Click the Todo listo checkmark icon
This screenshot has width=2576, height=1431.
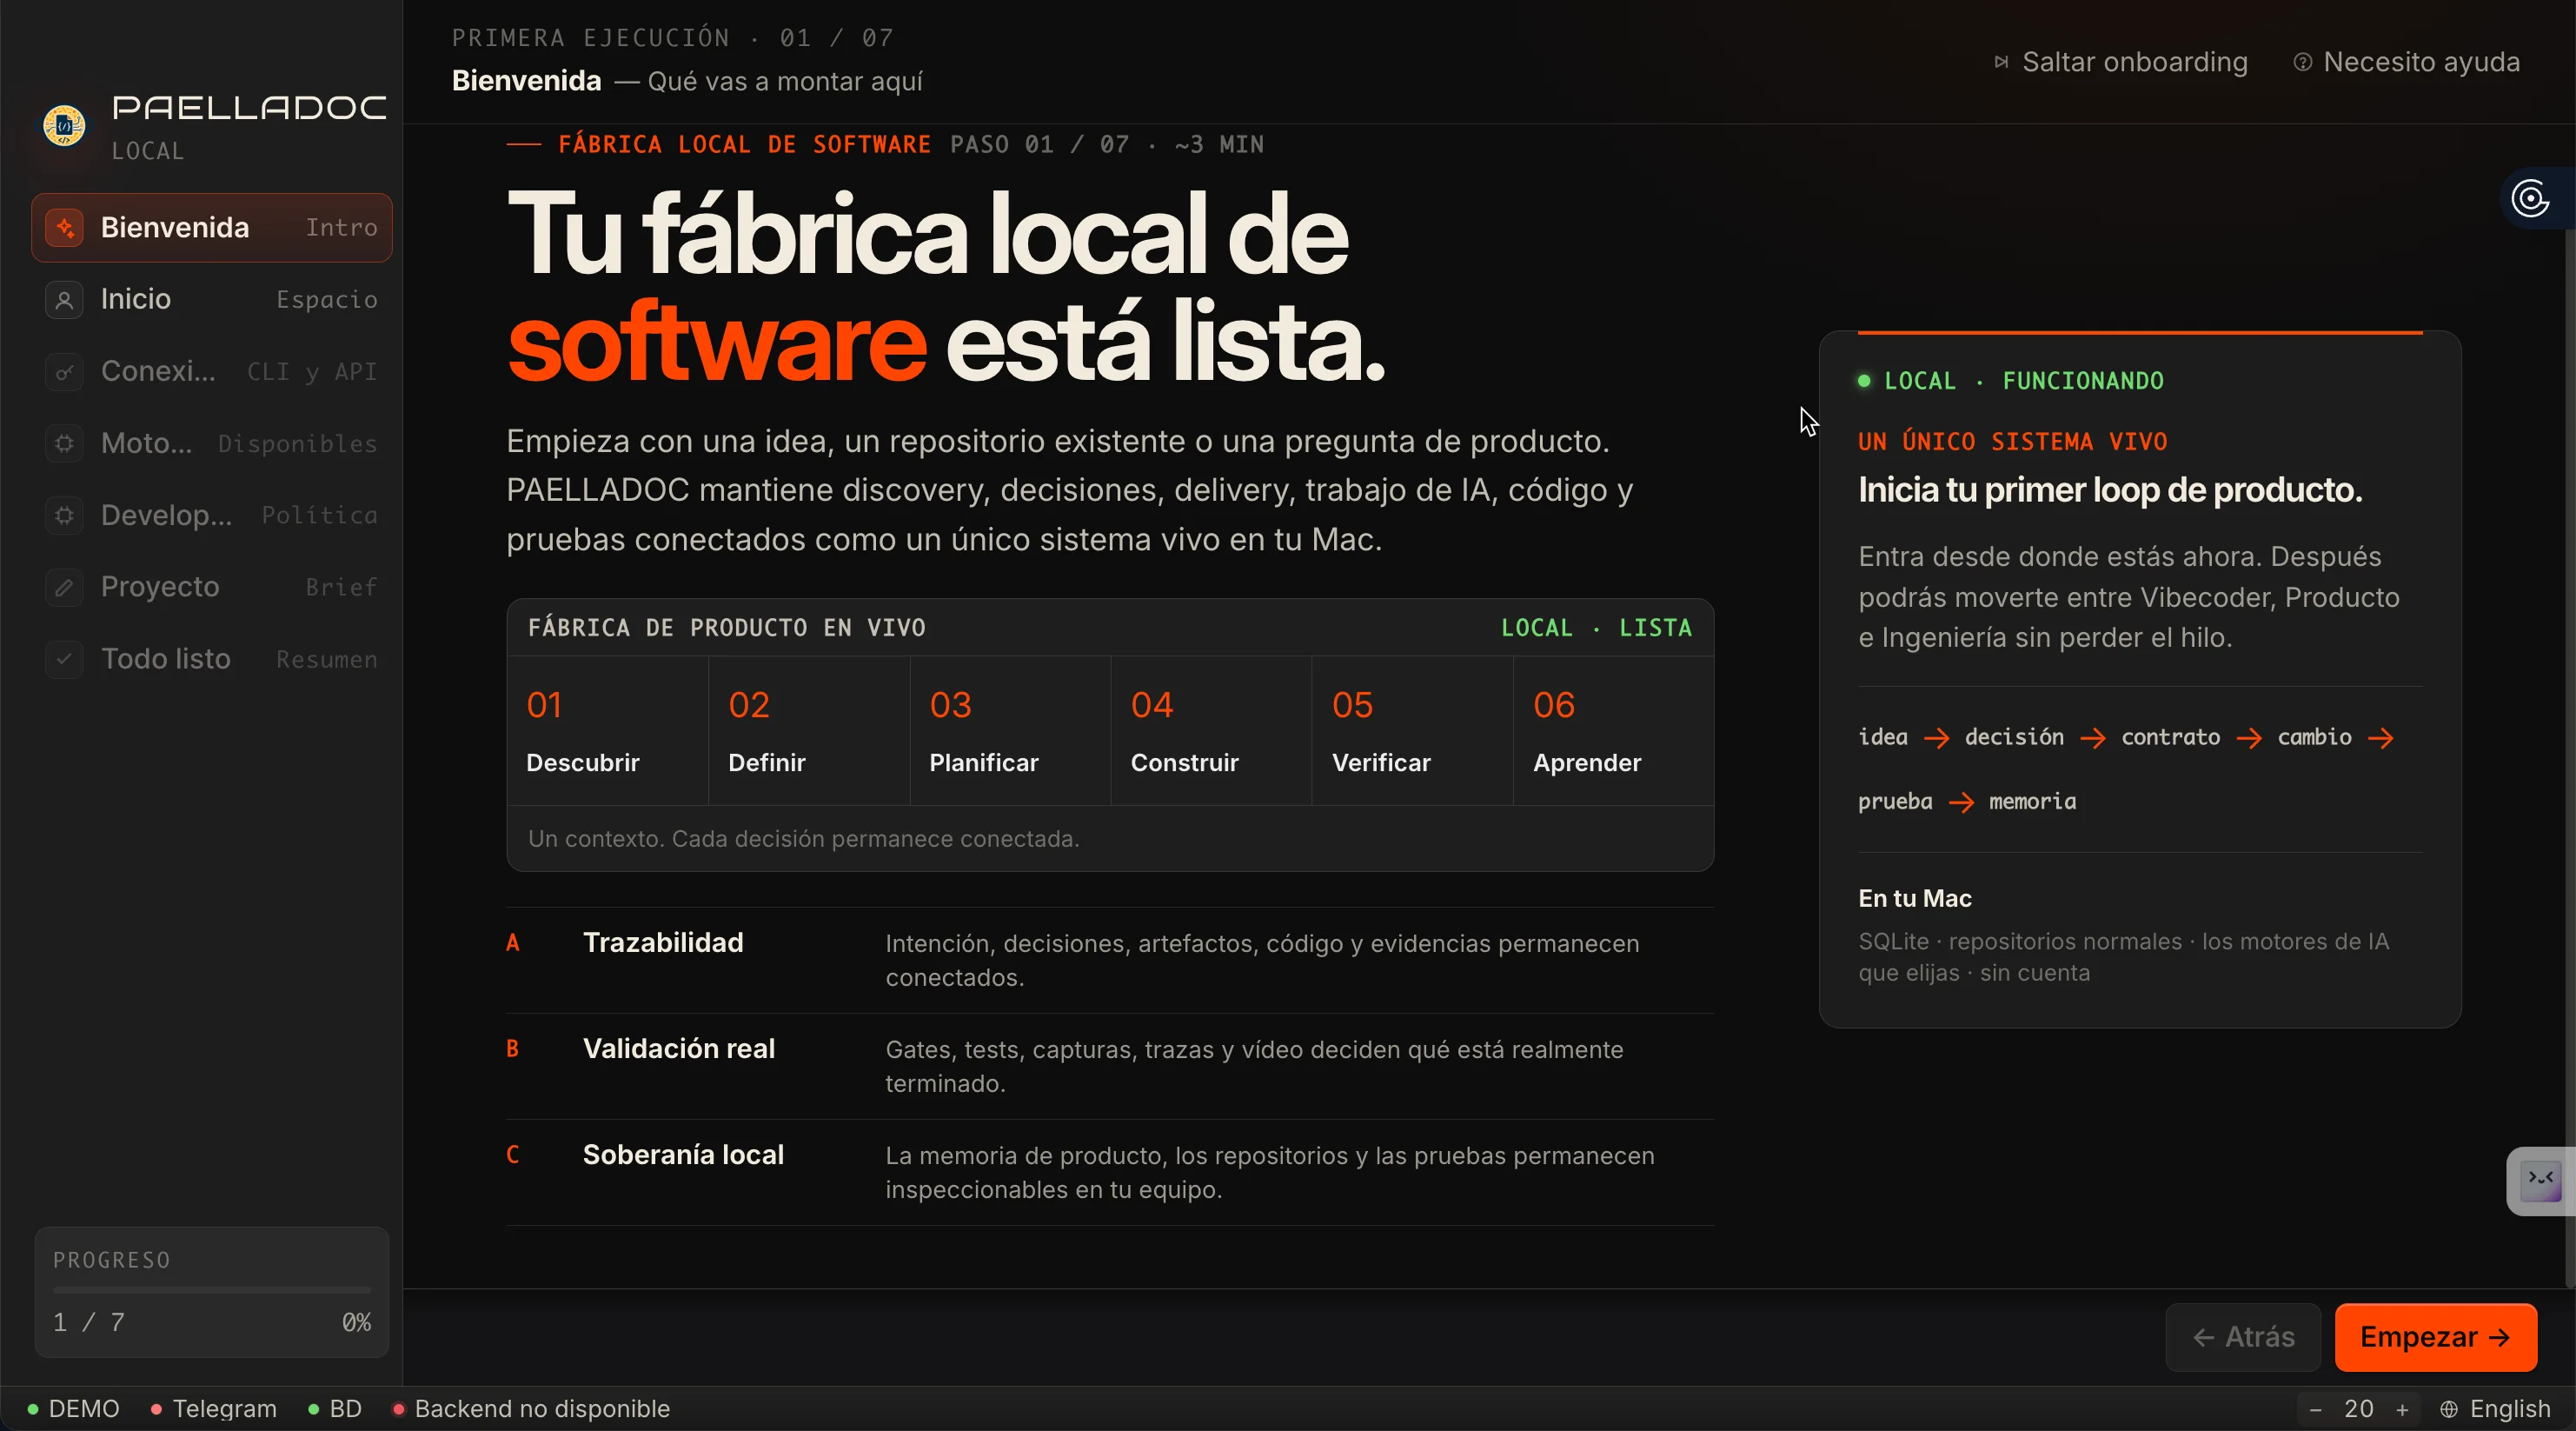click(x=64, y=659)
